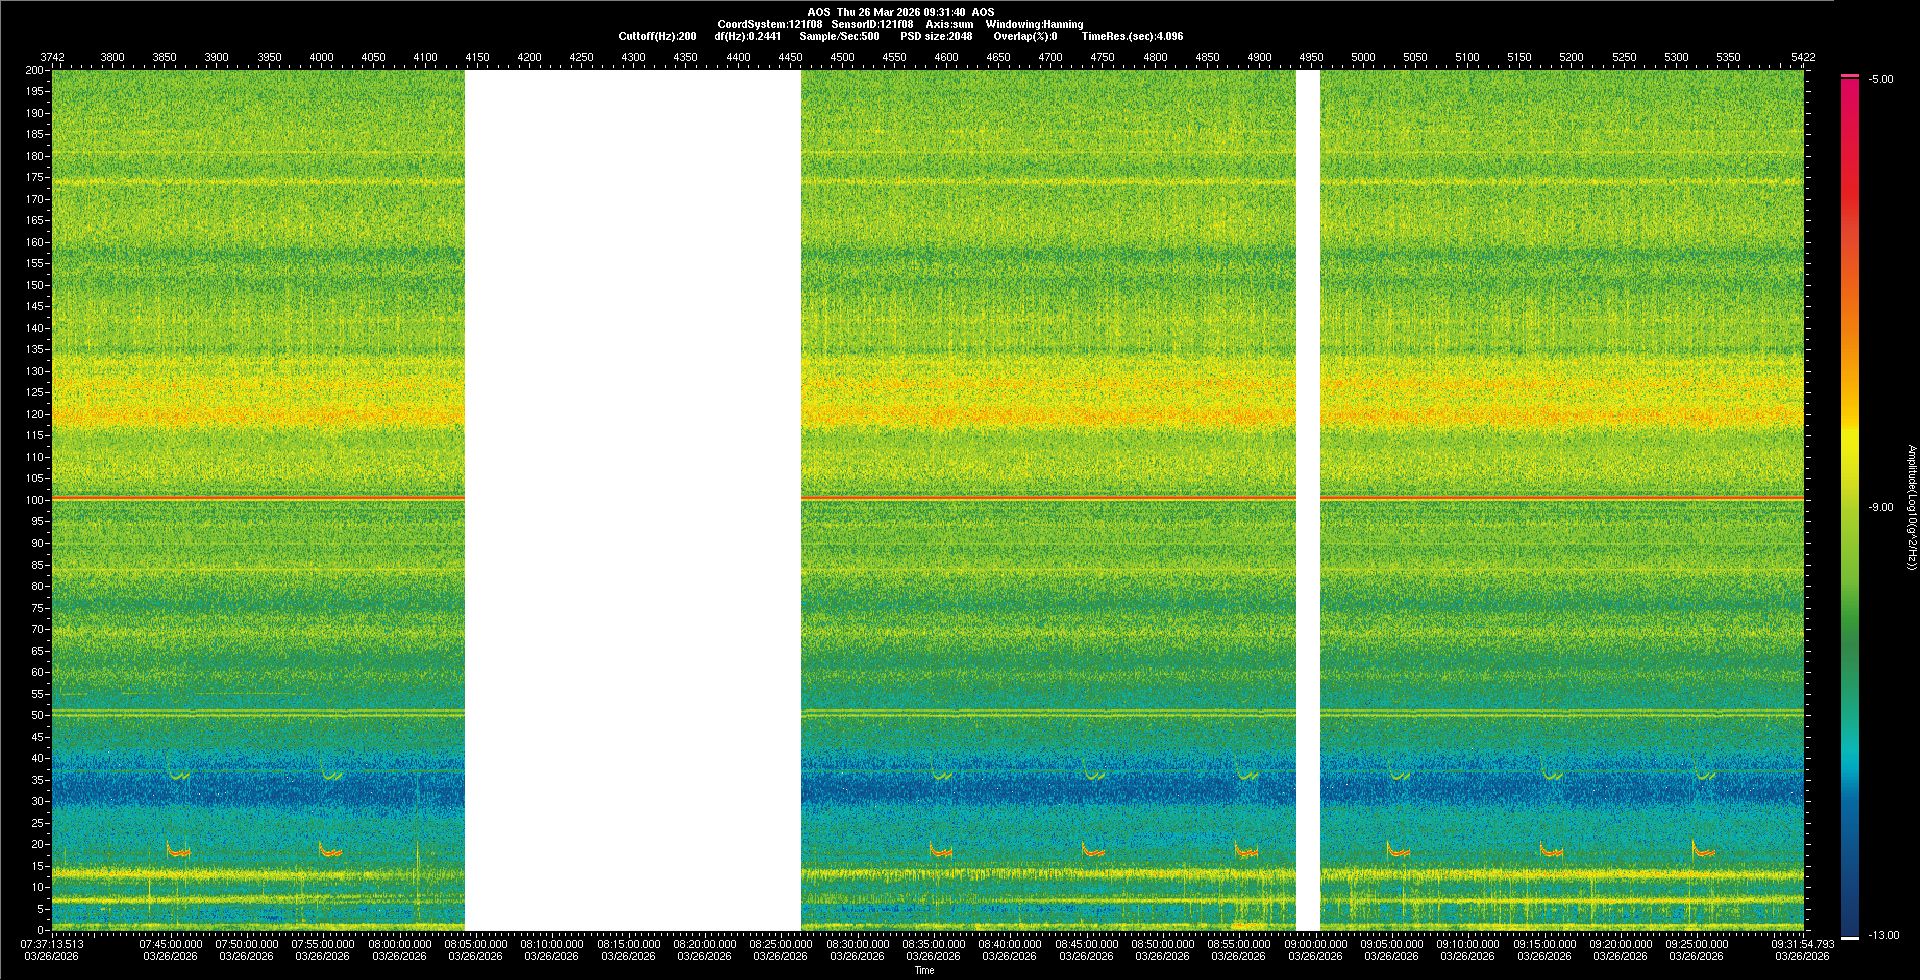1920x980 pixels.
Task: Click the Amplitude Log10(g^2/Hz) colorbar title
Action: 1911,507
